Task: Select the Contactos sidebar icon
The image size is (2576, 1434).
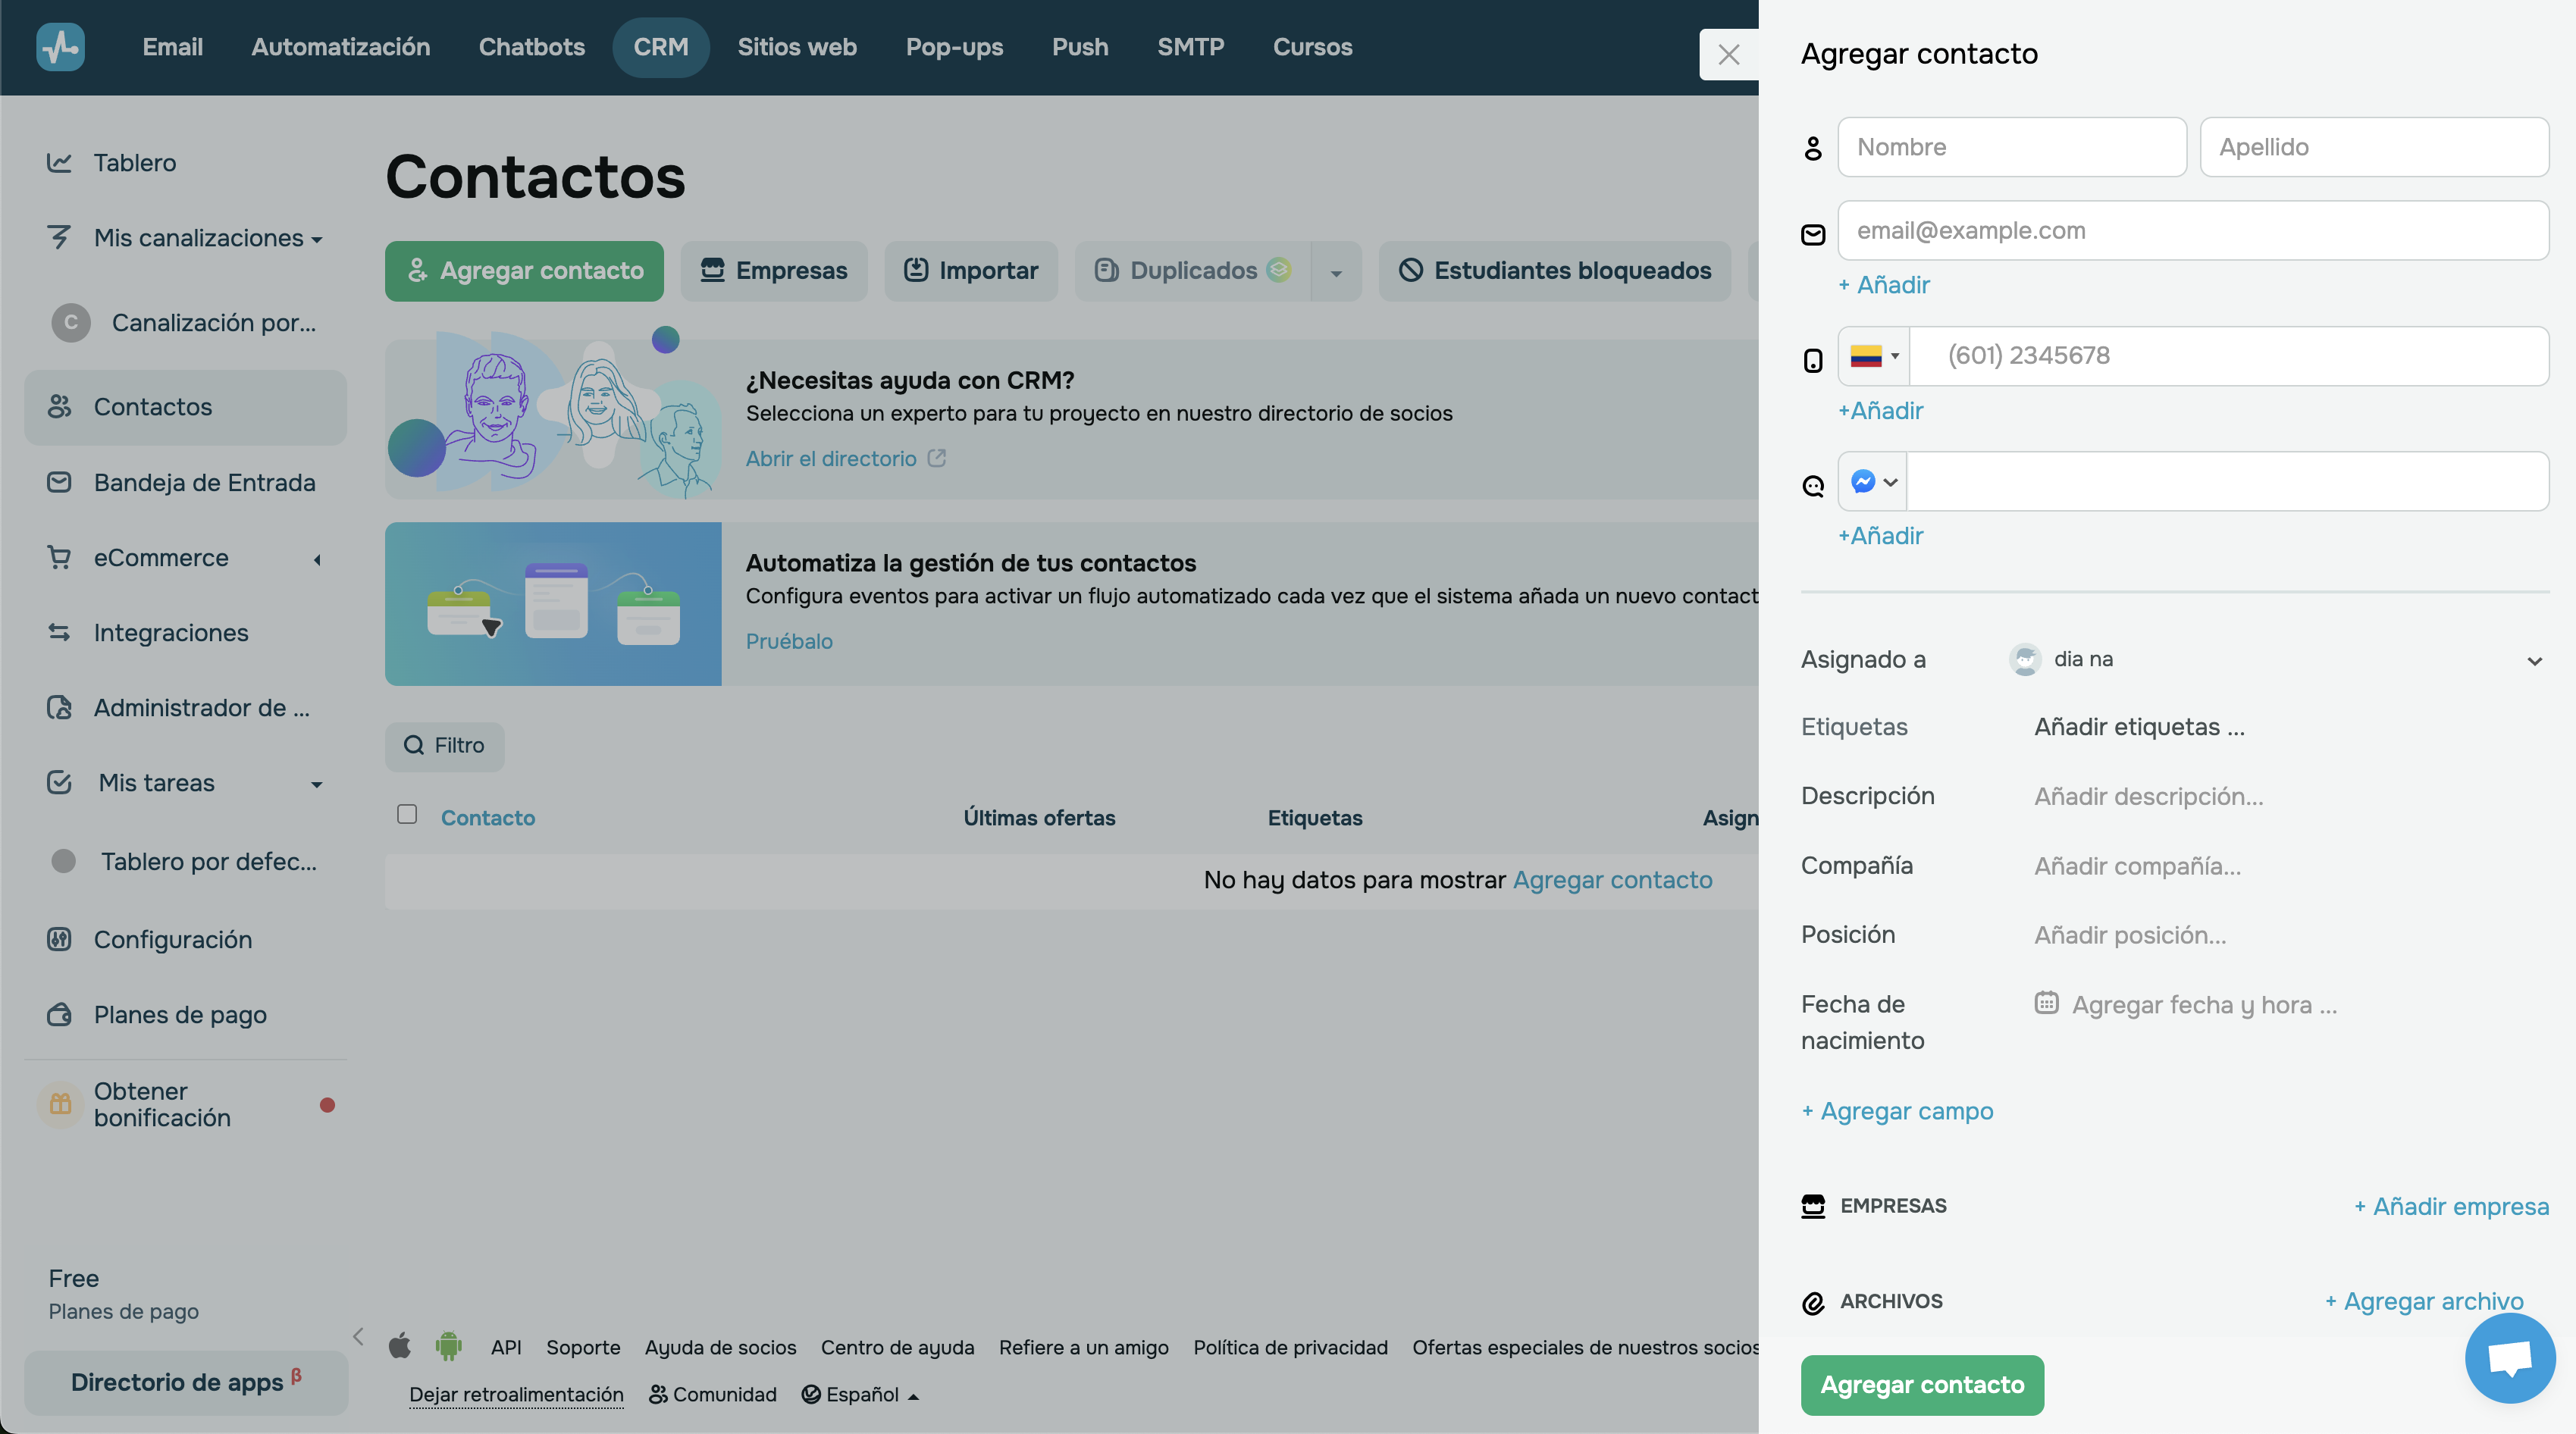Action: tap(60, 406)
